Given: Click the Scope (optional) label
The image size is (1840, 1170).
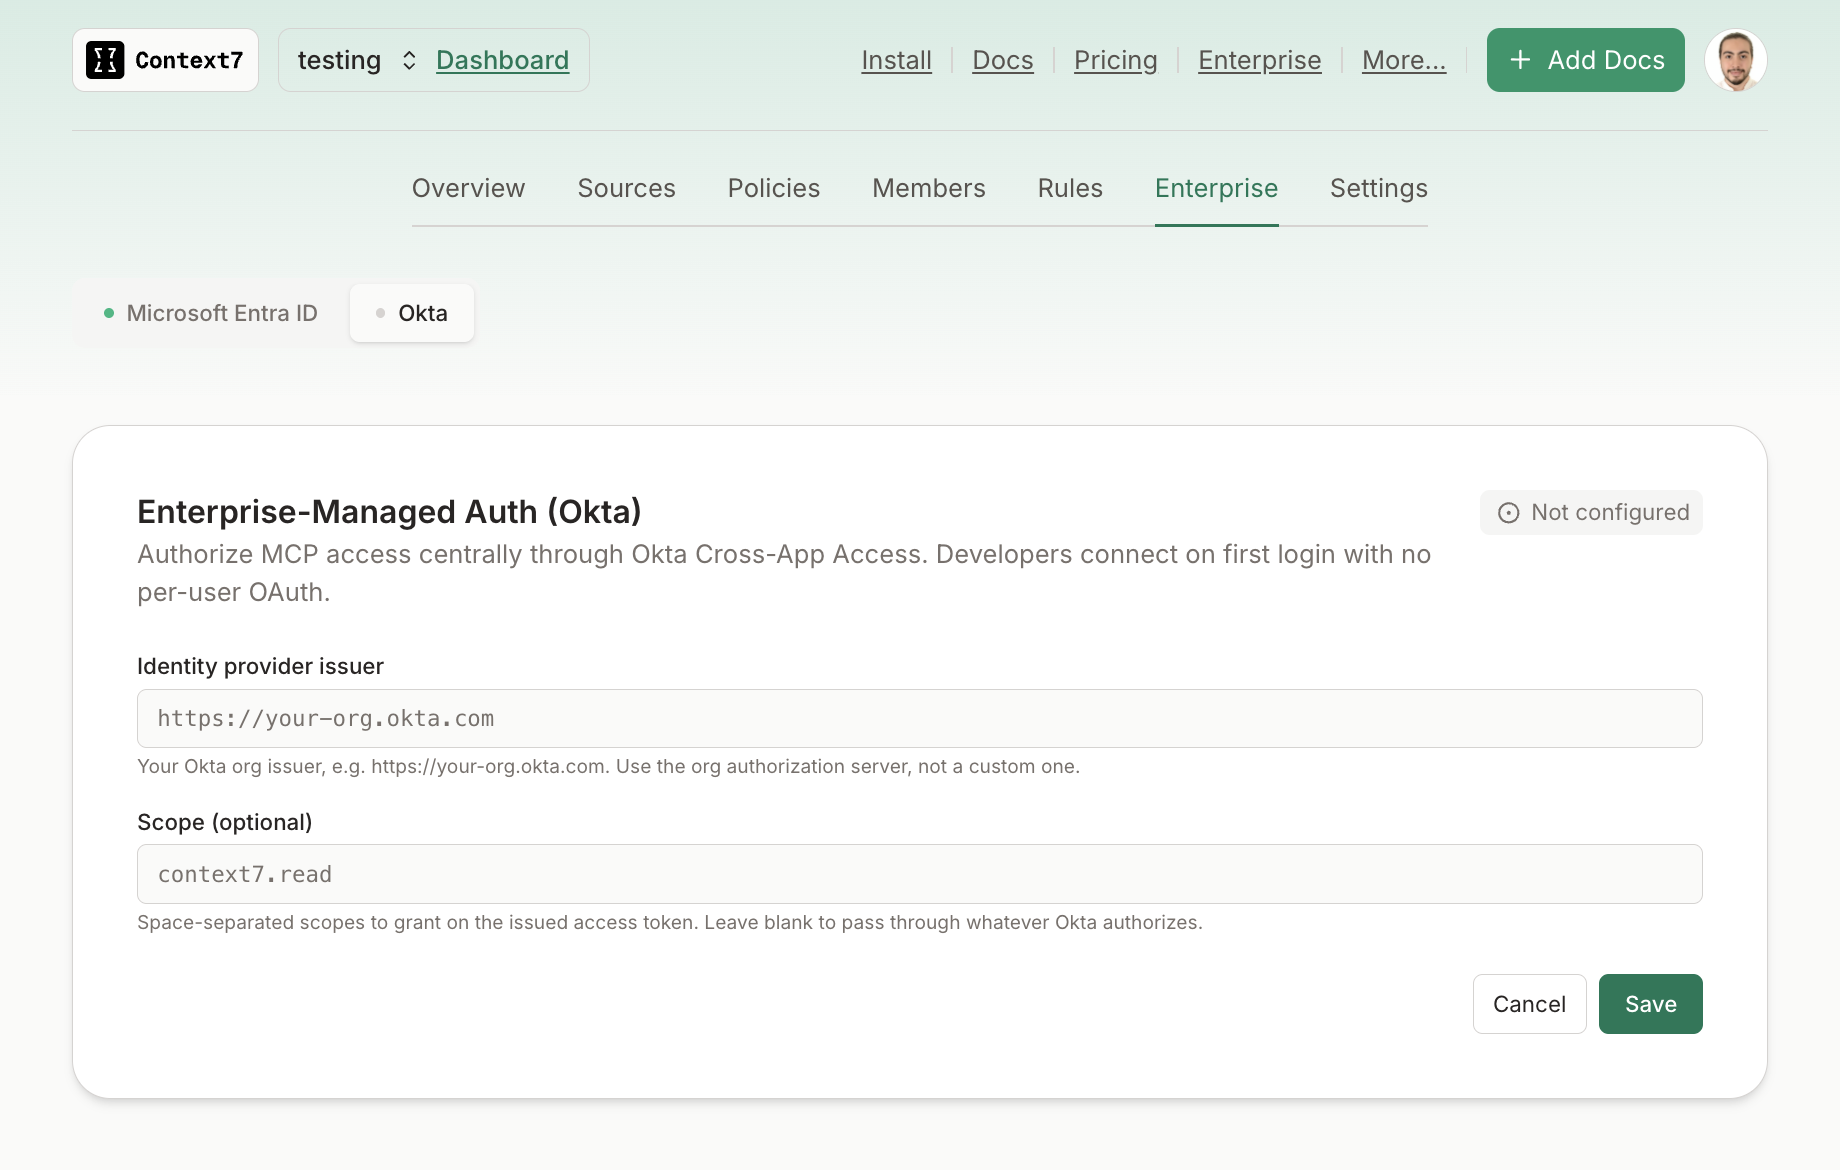Looking at the screenshot, I should click(225, 822).
